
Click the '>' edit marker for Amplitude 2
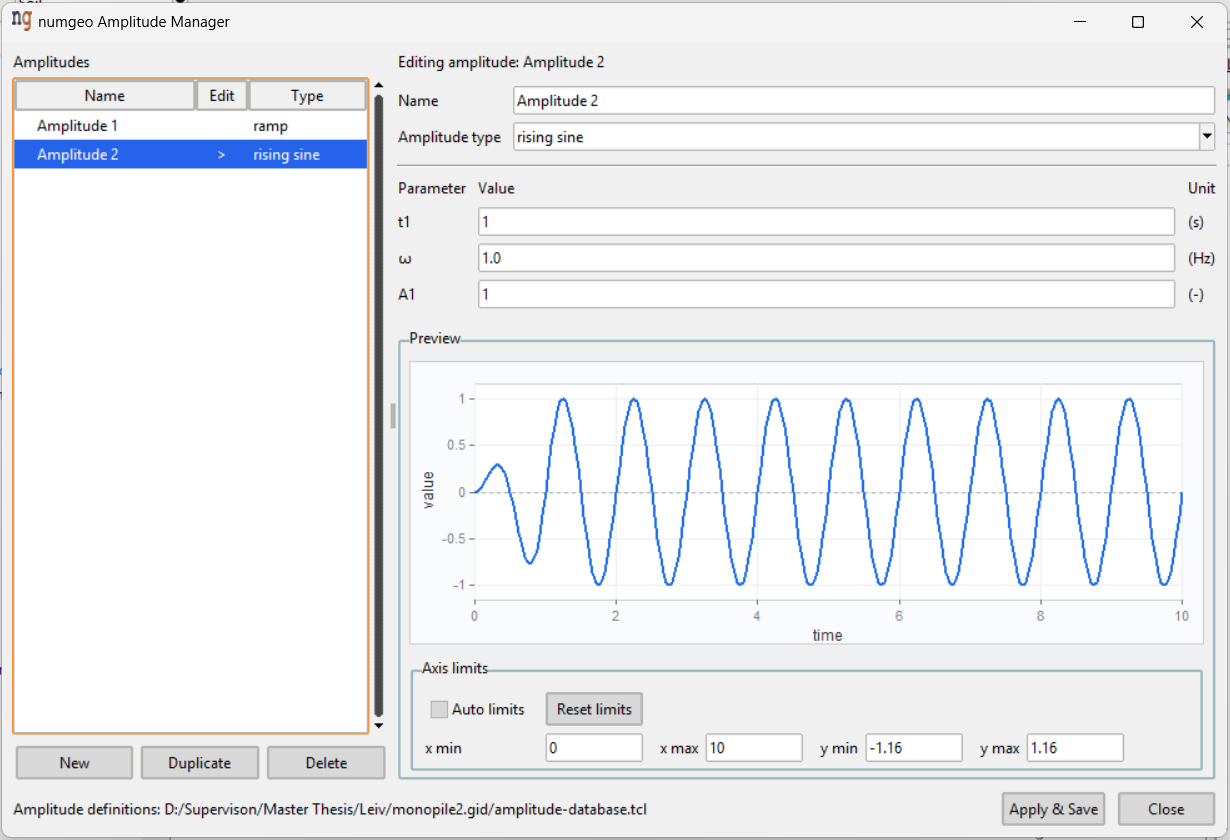(x=221, y=154)
